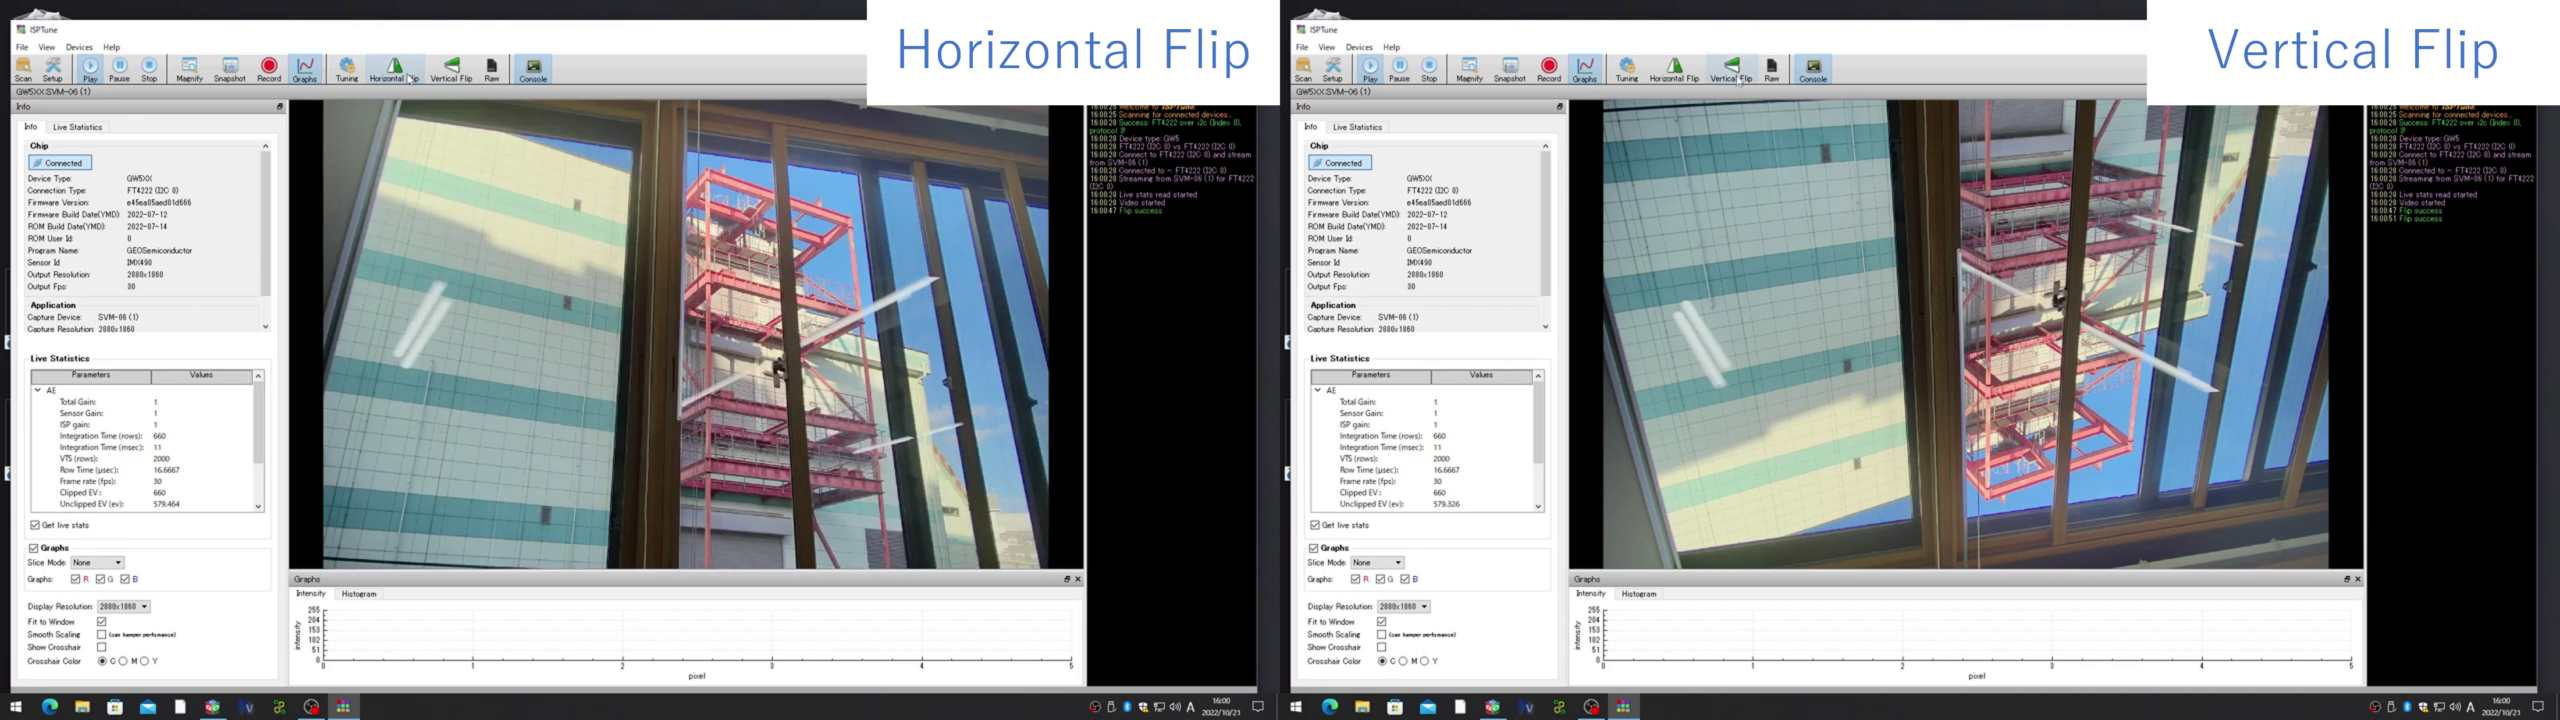This screenshot has height=720, width=2560.
Task: Click the Scan icon in left ISPTune window
Action: (23, 68)
